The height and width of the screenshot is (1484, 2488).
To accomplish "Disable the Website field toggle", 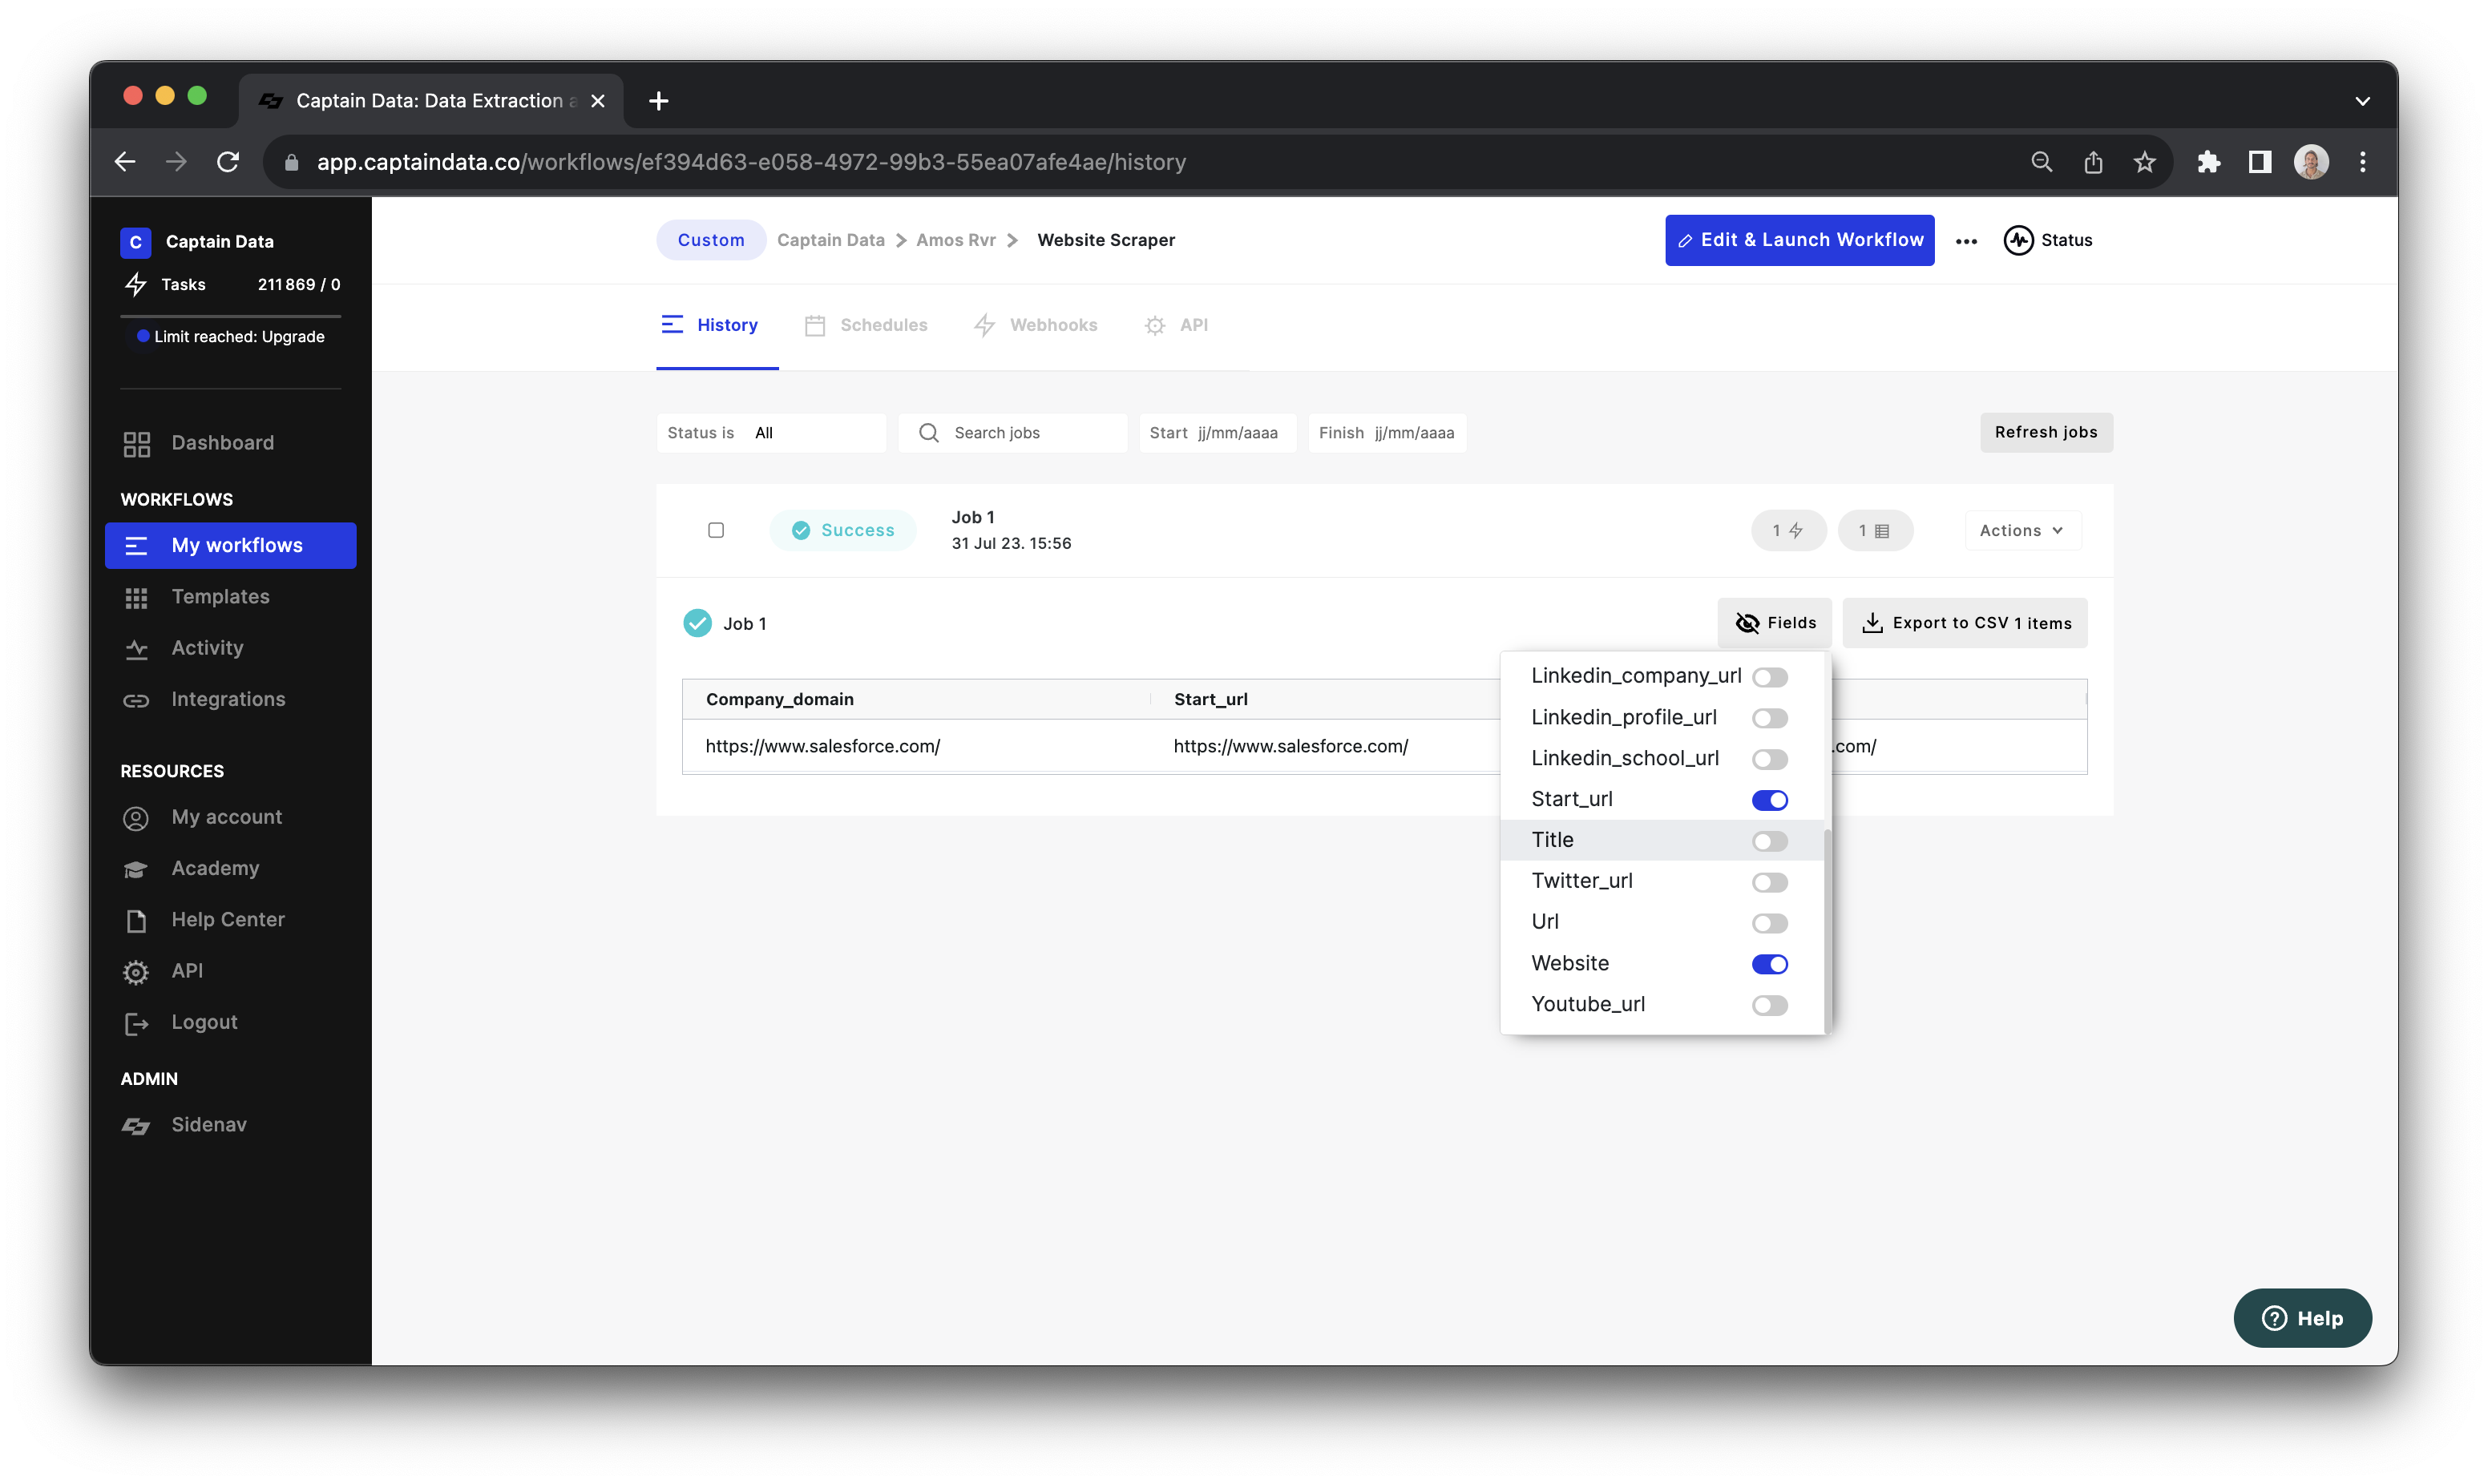I will (x=1769, y=964).
